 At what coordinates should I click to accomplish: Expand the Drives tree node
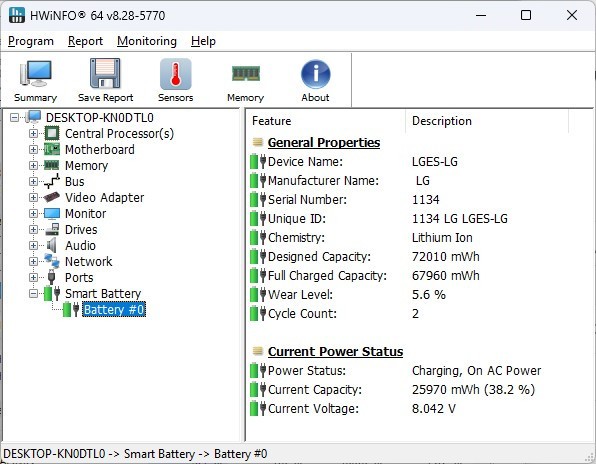tap(33, 229)
